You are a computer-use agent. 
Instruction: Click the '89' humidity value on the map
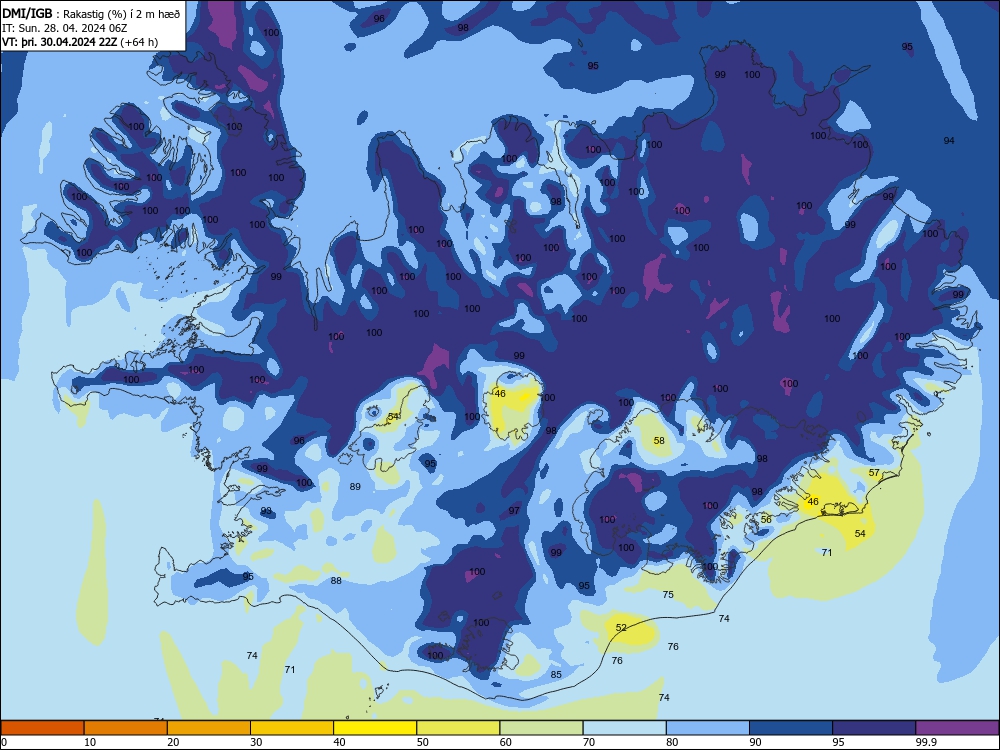click(x=355, y=487)
